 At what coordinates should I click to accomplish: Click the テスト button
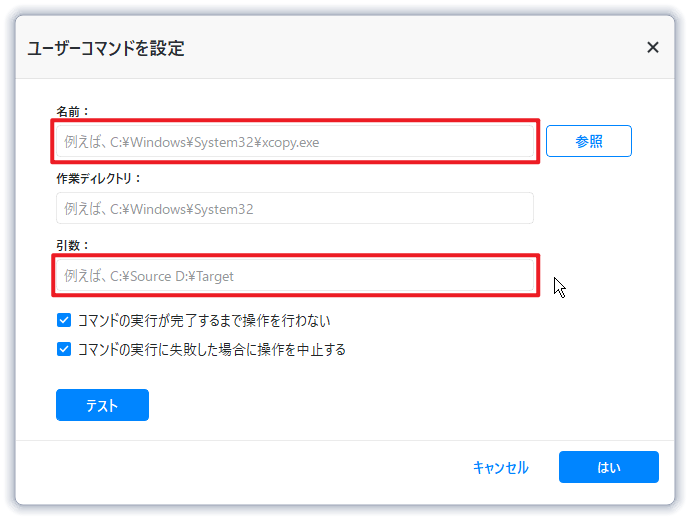(102, 405)
